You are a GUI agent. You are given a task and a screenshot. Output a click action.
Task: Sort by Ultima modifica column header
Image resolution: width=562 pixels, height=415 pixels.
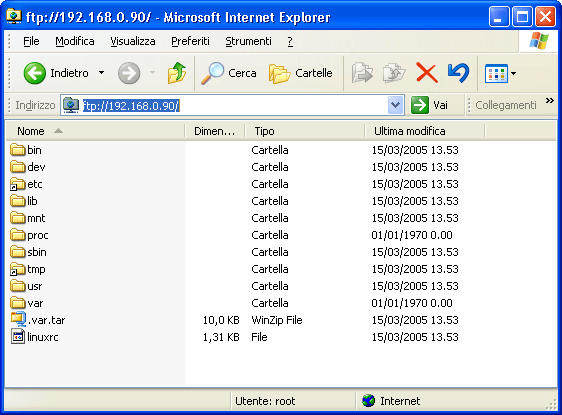(x=424, y=131)
